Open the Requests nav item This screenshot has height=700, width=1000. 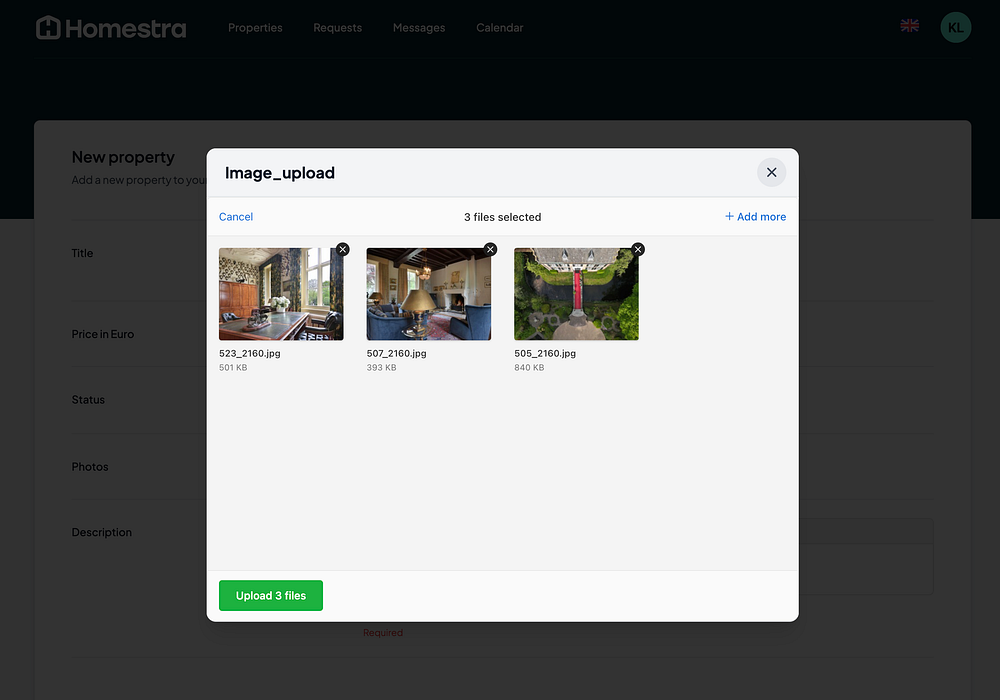coord(337,28)
